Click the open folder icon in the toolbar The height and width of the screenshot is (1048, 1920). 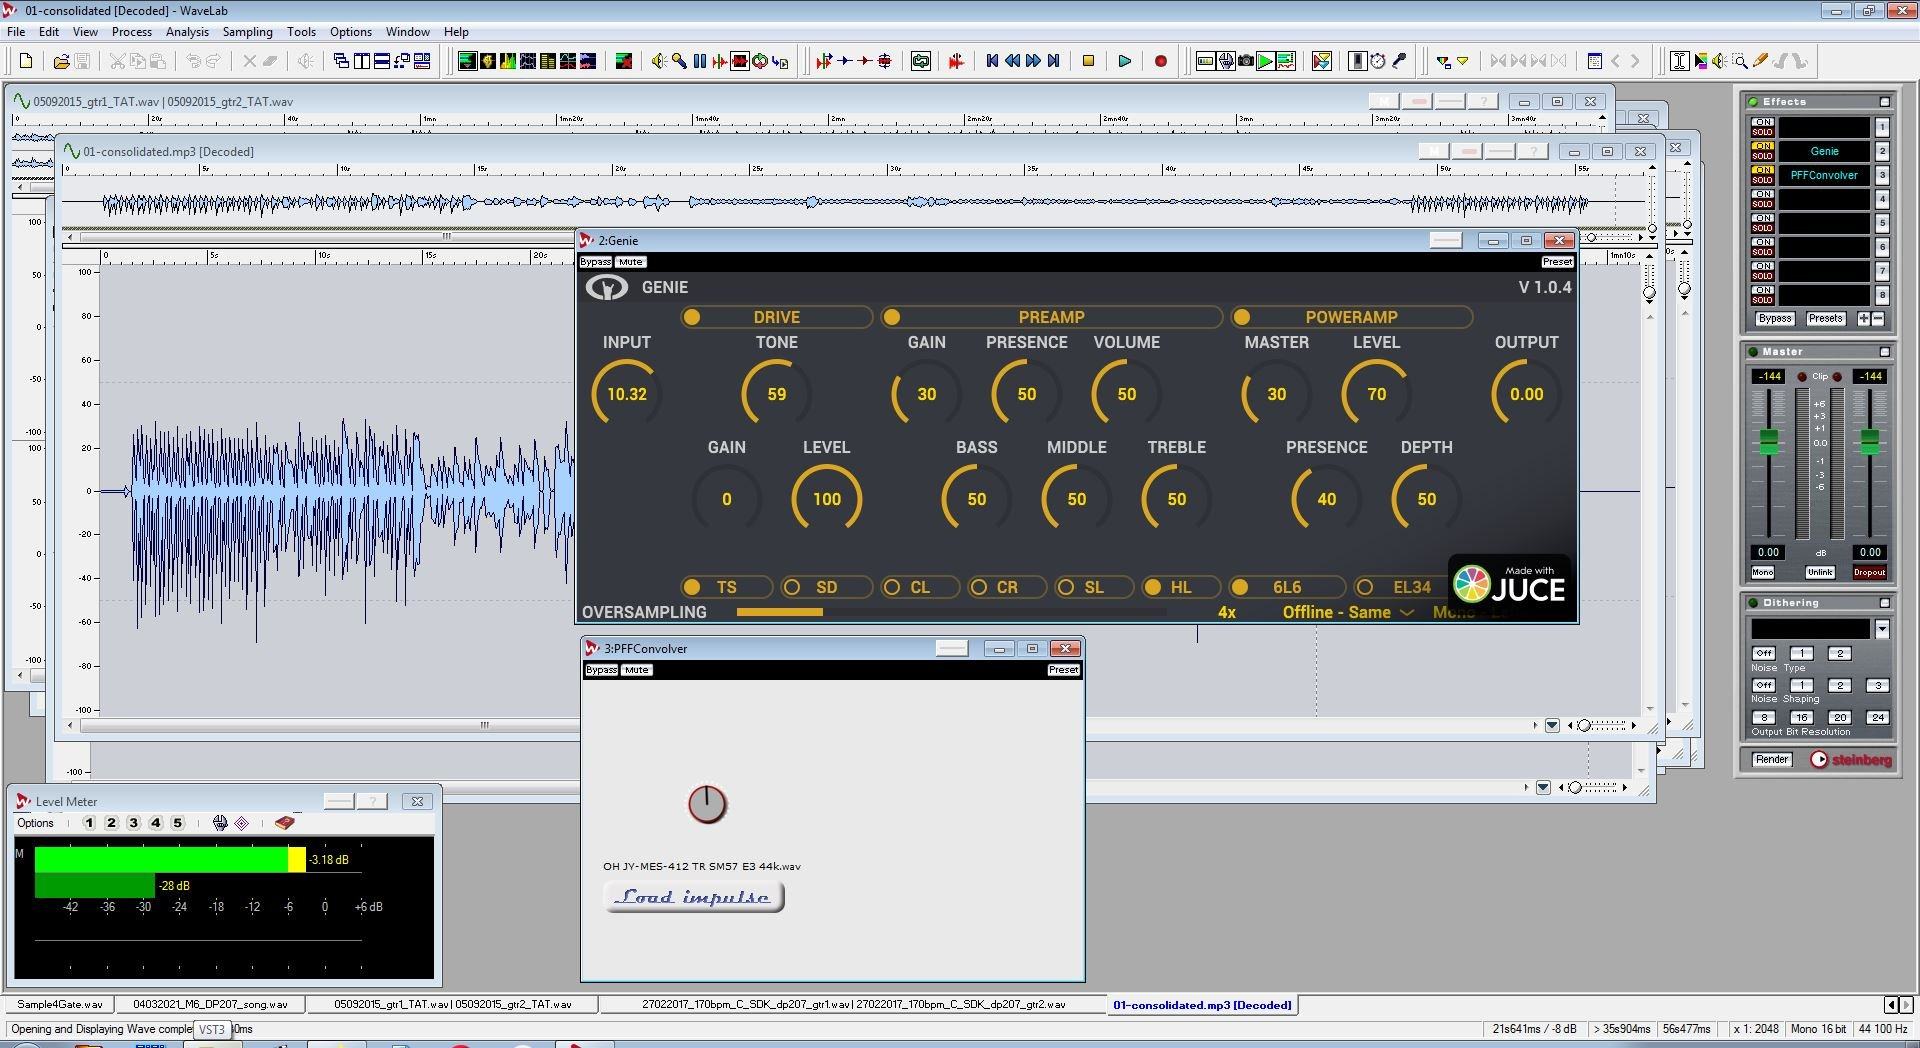(x=61, y=61)
